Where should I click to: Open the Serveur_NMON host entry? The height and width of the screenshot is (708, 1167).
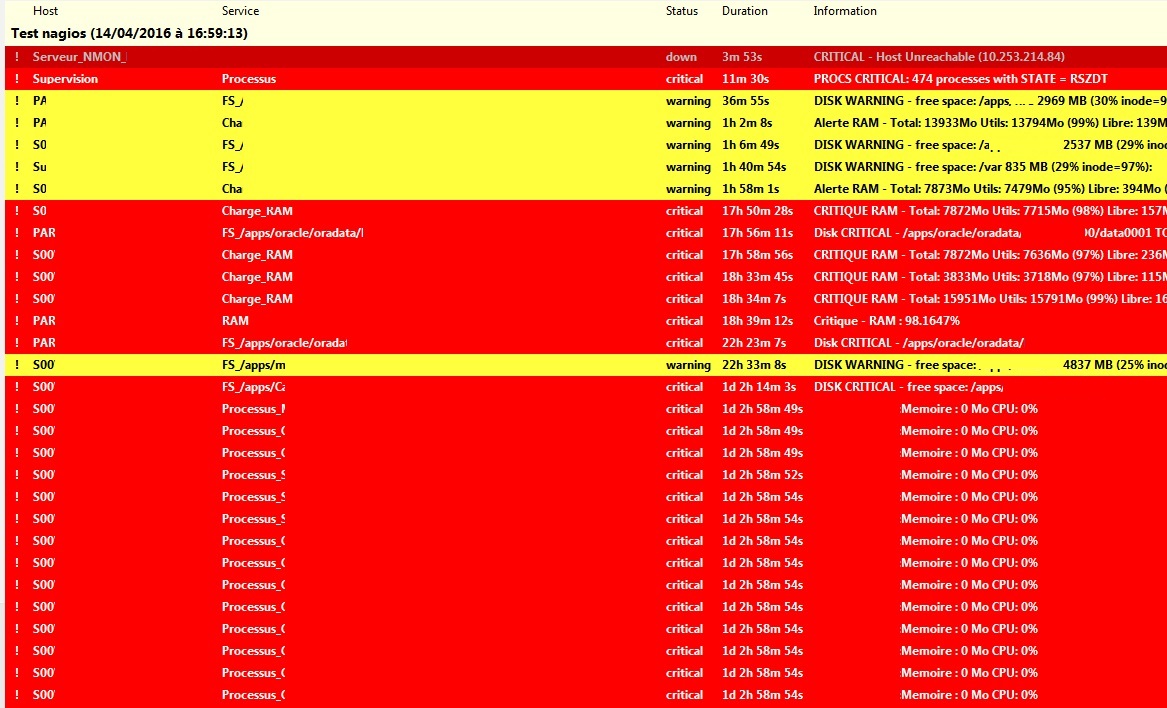pos(79,57)
